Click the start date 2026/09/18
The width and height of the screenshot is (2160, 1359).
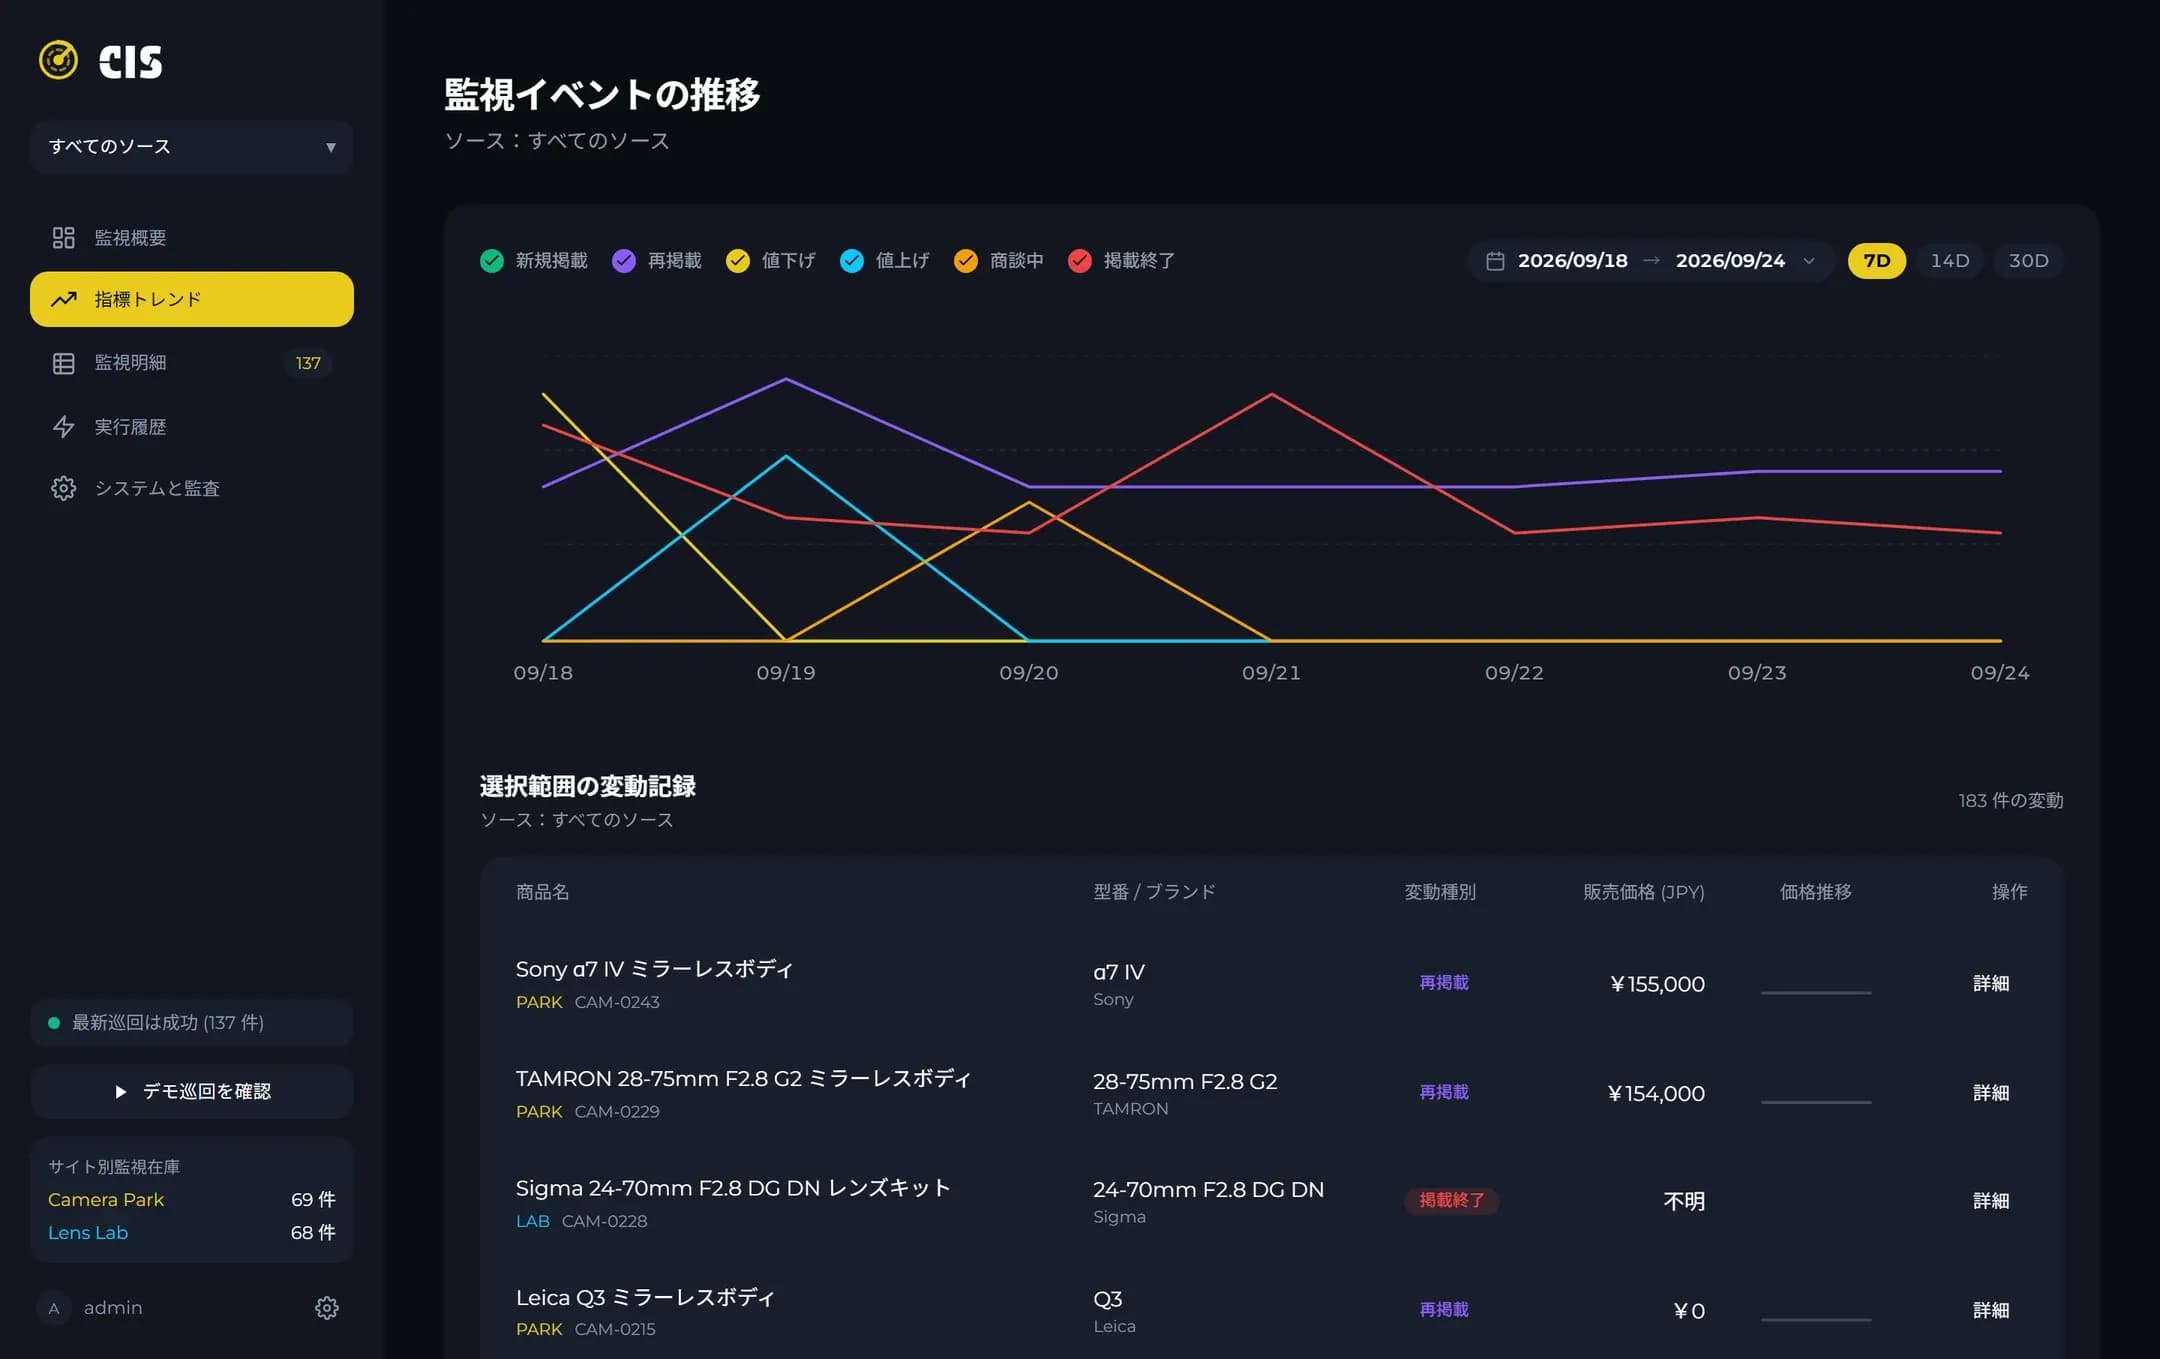point(1572,261)
